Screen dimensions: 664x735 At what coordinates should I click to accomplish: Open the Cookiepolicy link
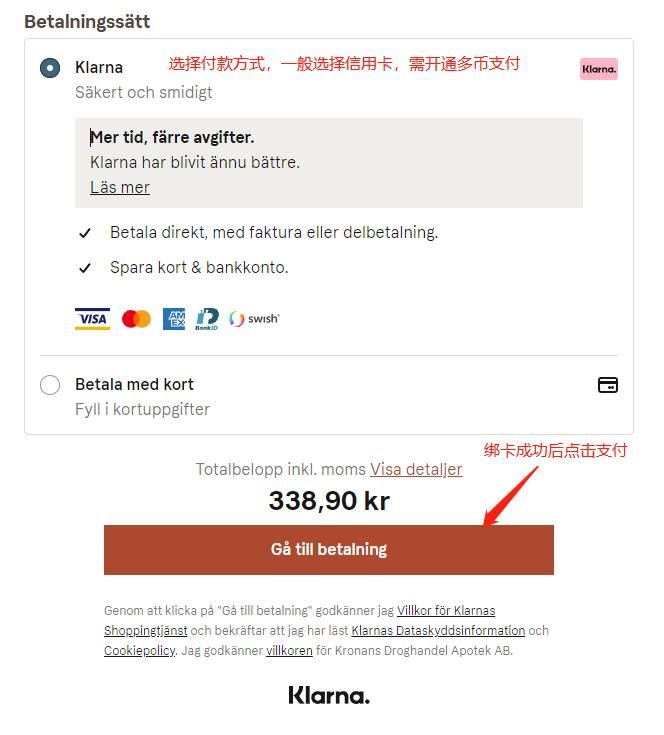tap(140, 651)
